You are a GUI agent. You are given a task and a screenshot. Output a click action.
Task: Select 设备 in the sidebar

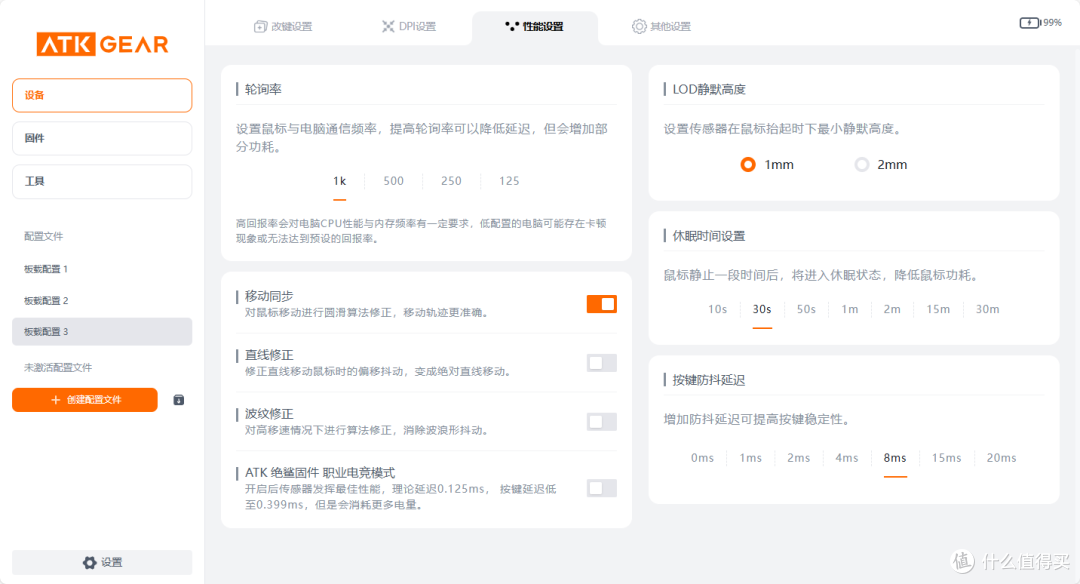click(102, 95)
